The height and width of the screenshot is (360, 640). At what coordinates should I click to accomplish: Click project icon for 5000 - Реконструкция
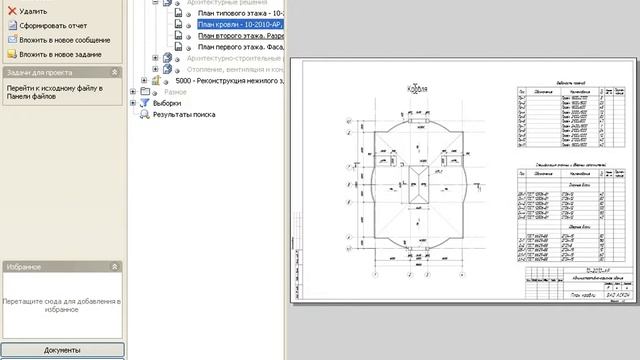[x=156, y=80]
